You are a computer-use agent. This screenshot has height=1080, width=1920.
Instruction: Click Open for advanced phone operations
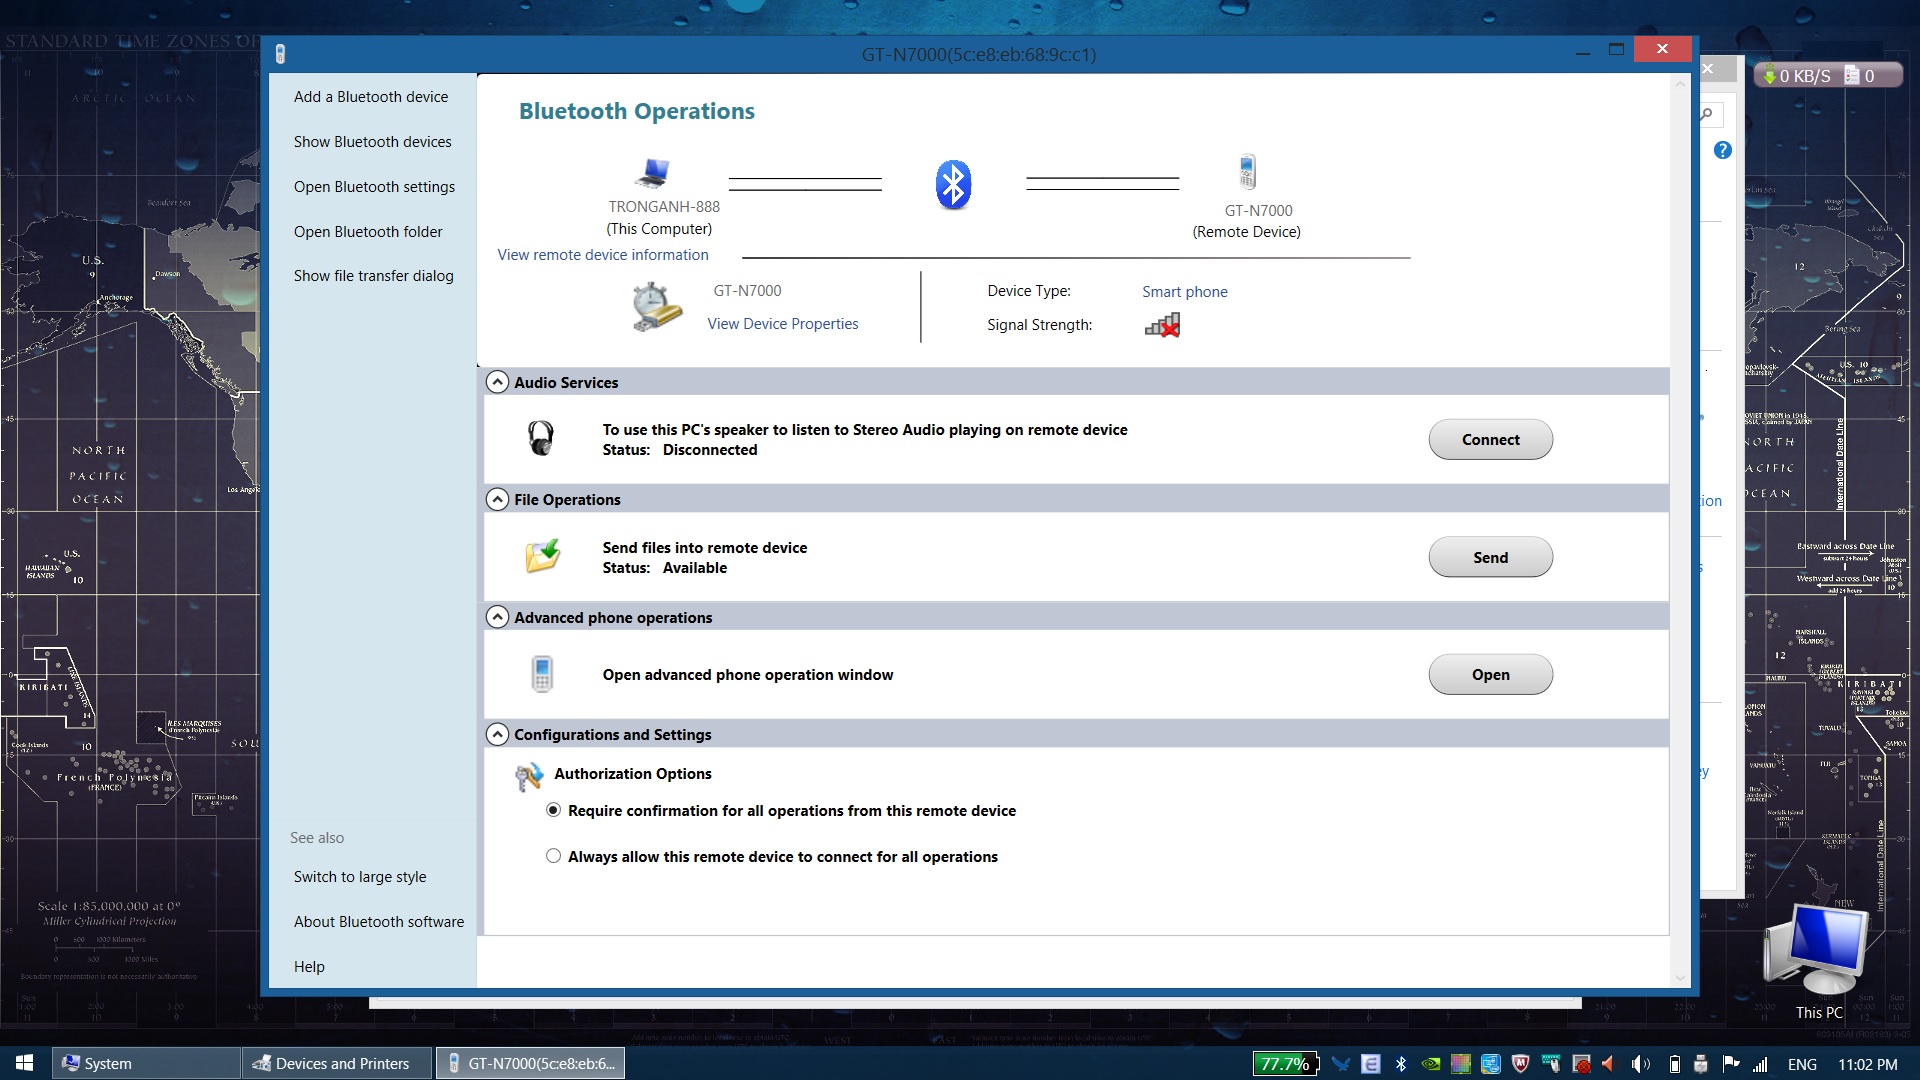point(1490,674)
